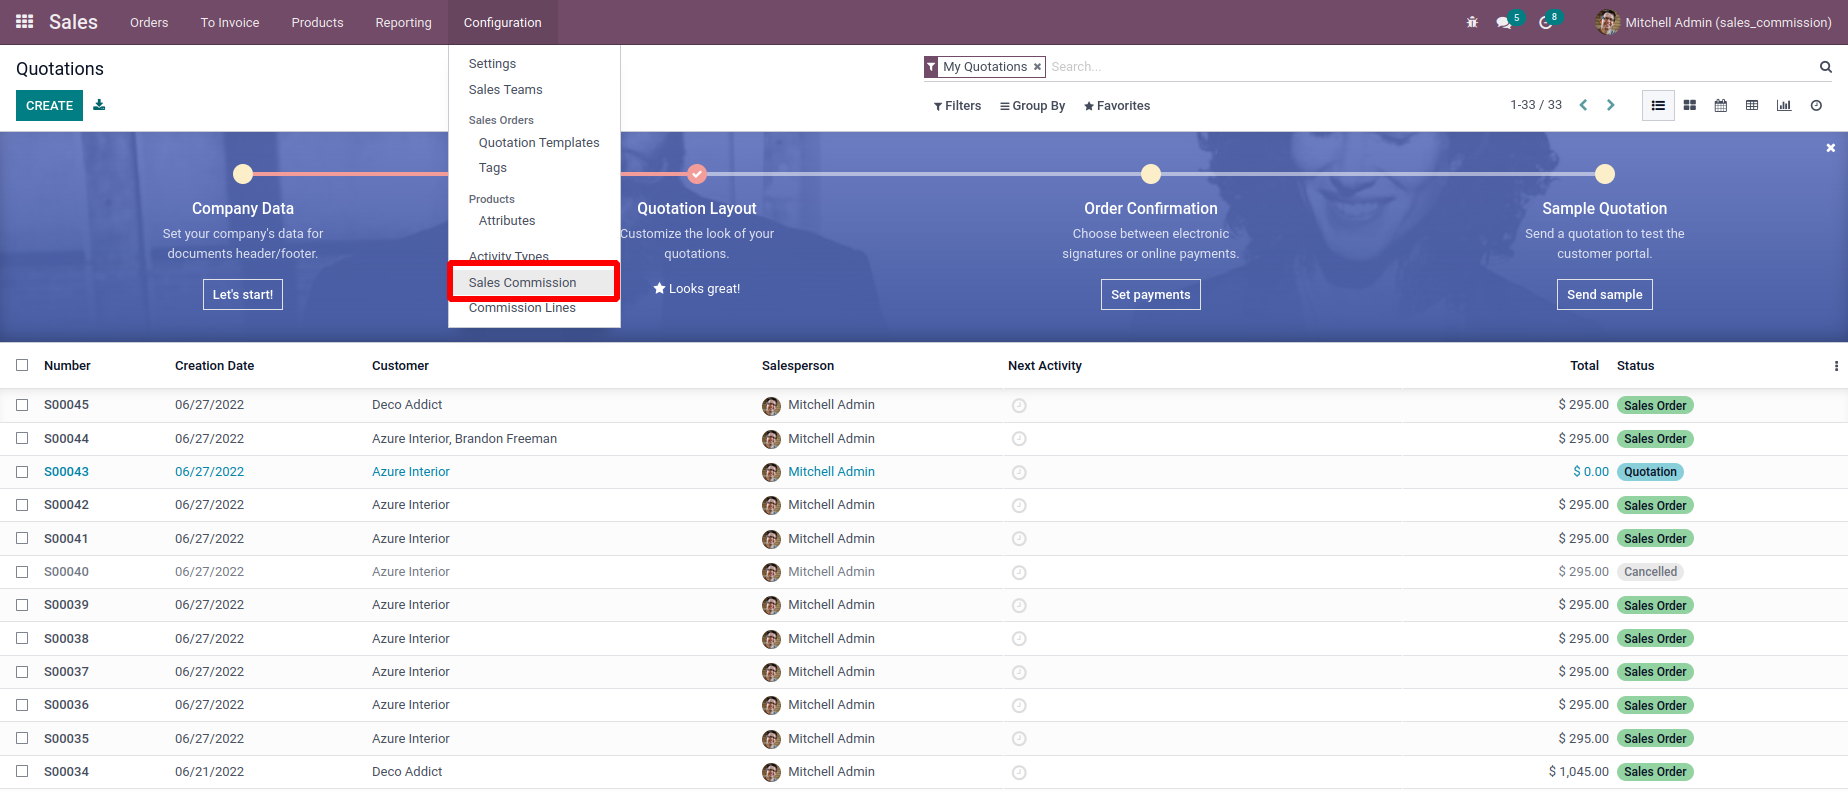This screenshot has width=1848, height=791.
Task: Click the Sample Quotation step circle
Action: (x=1605, y=174)
